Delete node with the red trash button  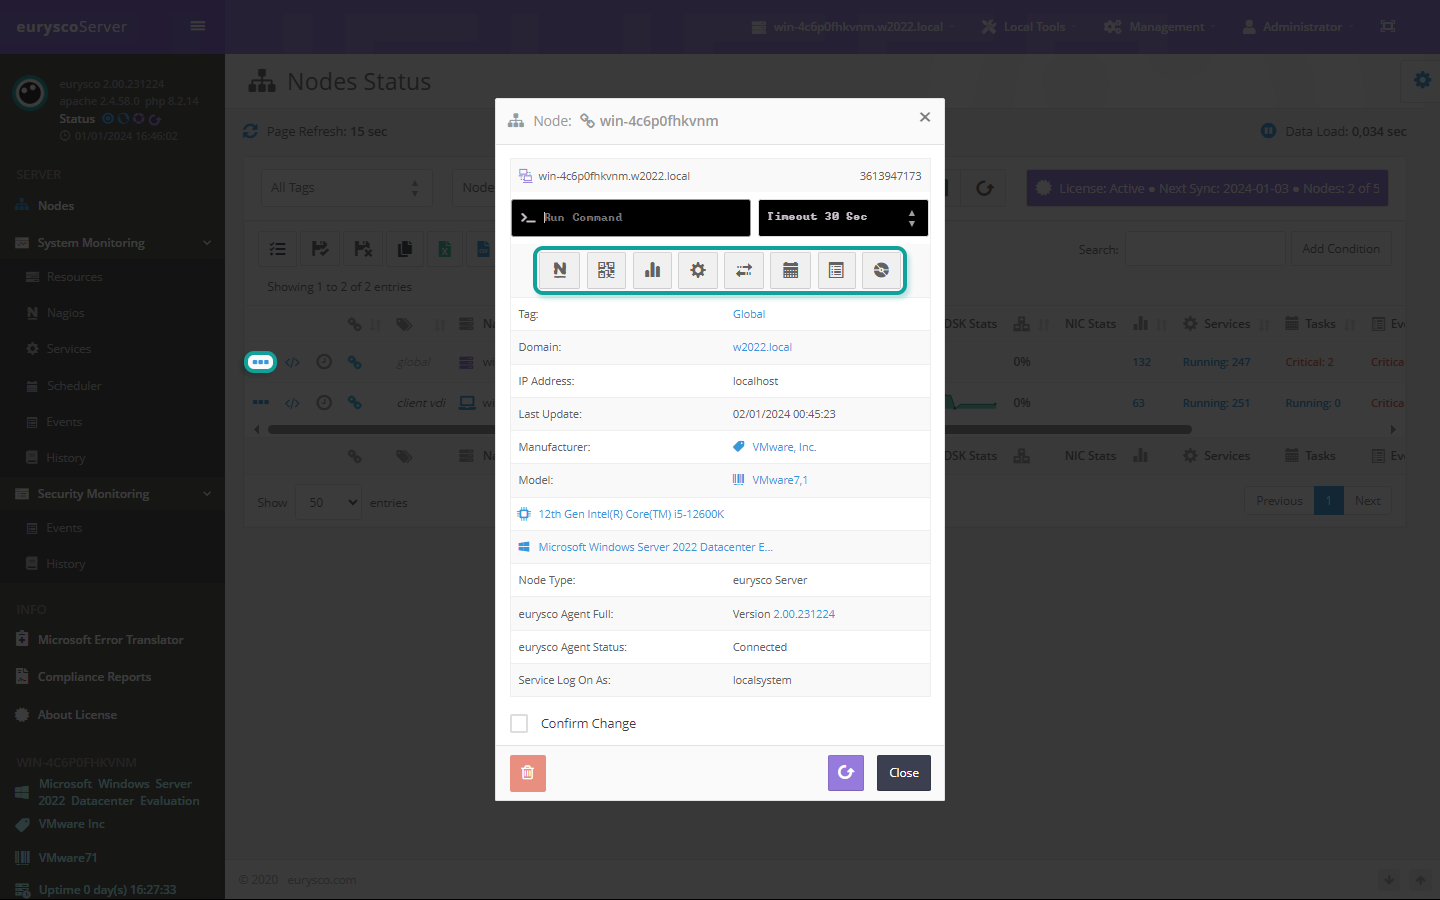(x=528, y=773)
